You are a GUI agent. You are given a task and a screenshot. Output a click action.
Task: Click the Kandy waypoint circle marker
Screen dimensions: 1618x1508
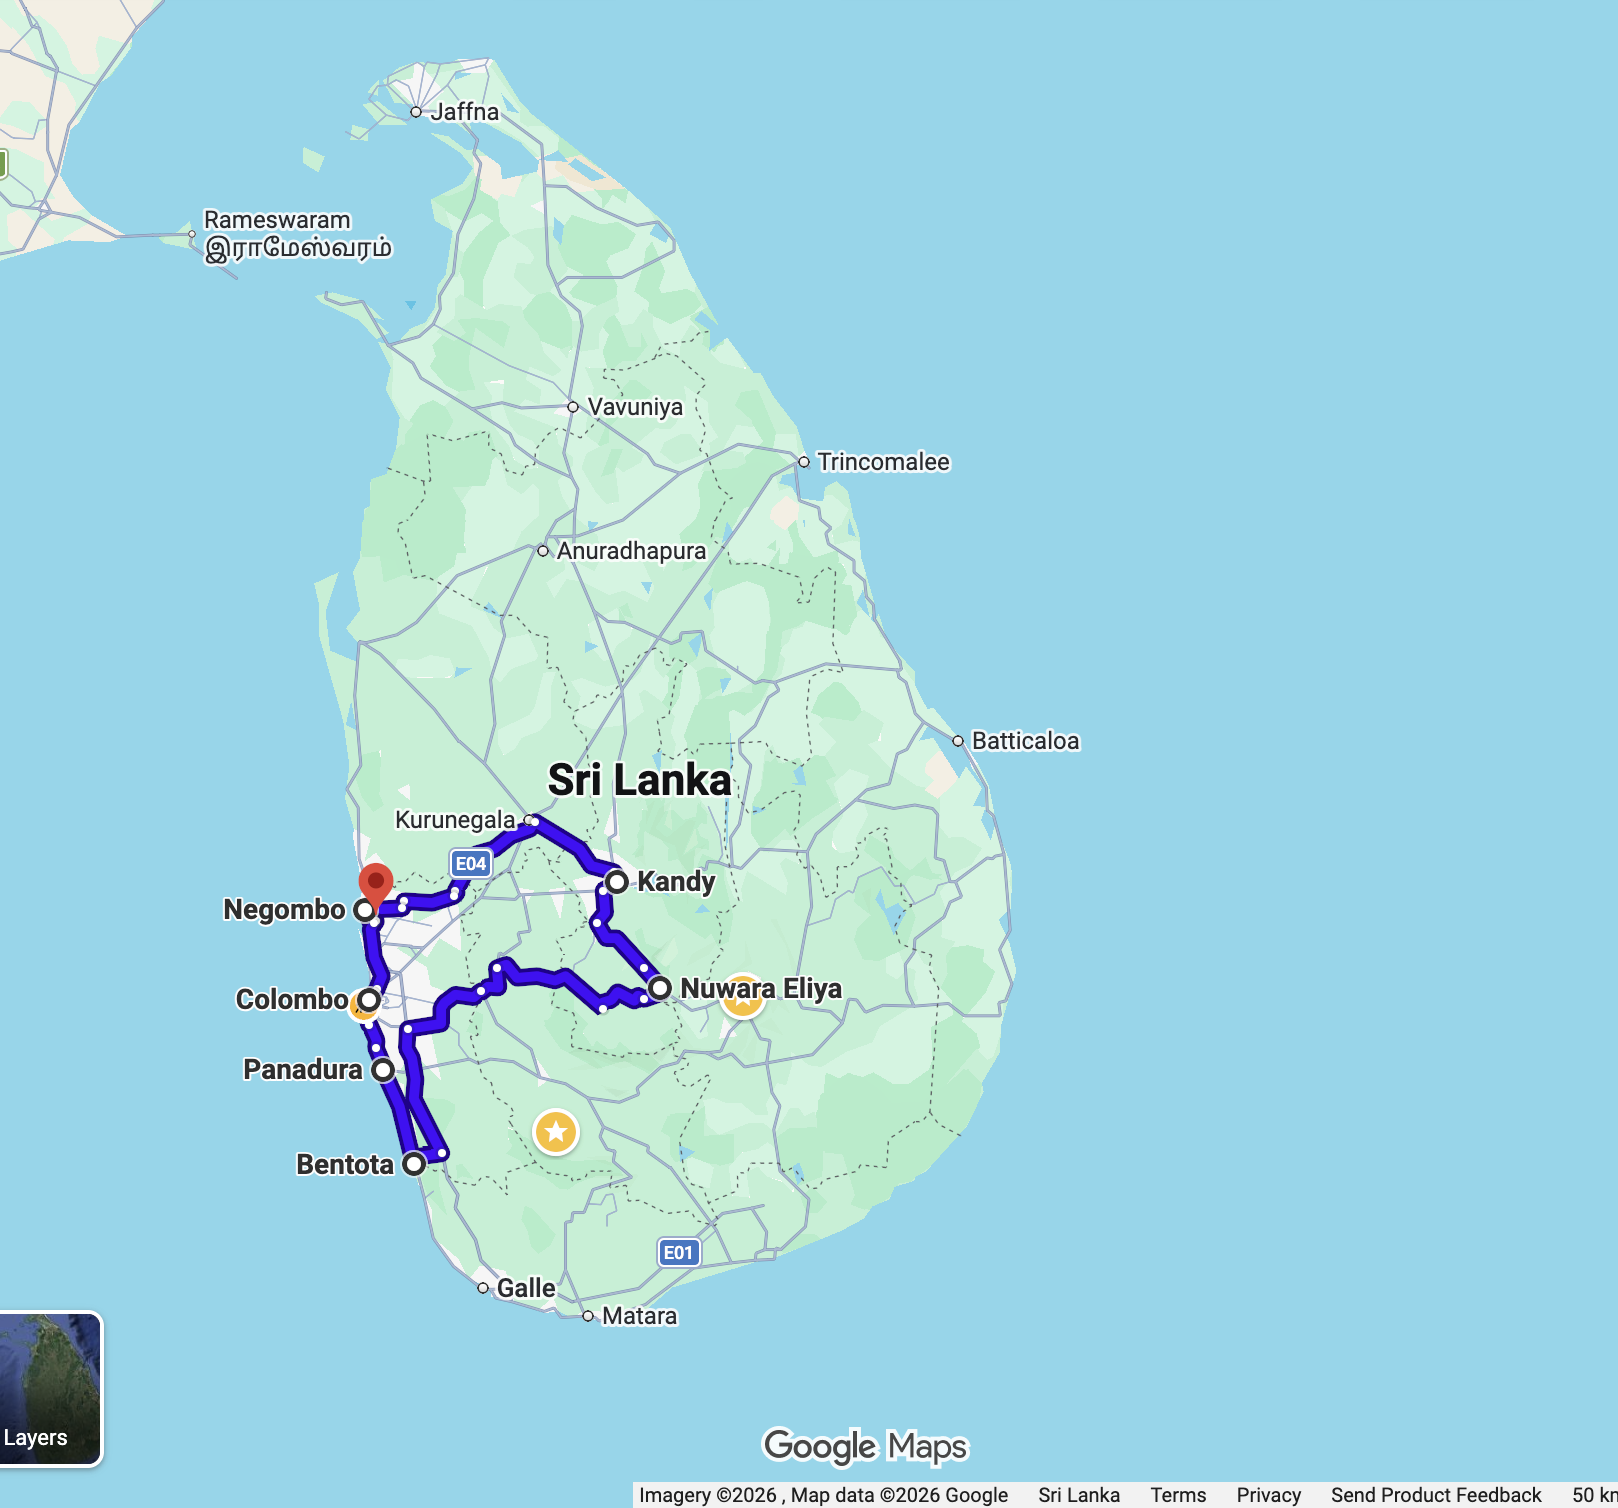(x=617, y=881)
